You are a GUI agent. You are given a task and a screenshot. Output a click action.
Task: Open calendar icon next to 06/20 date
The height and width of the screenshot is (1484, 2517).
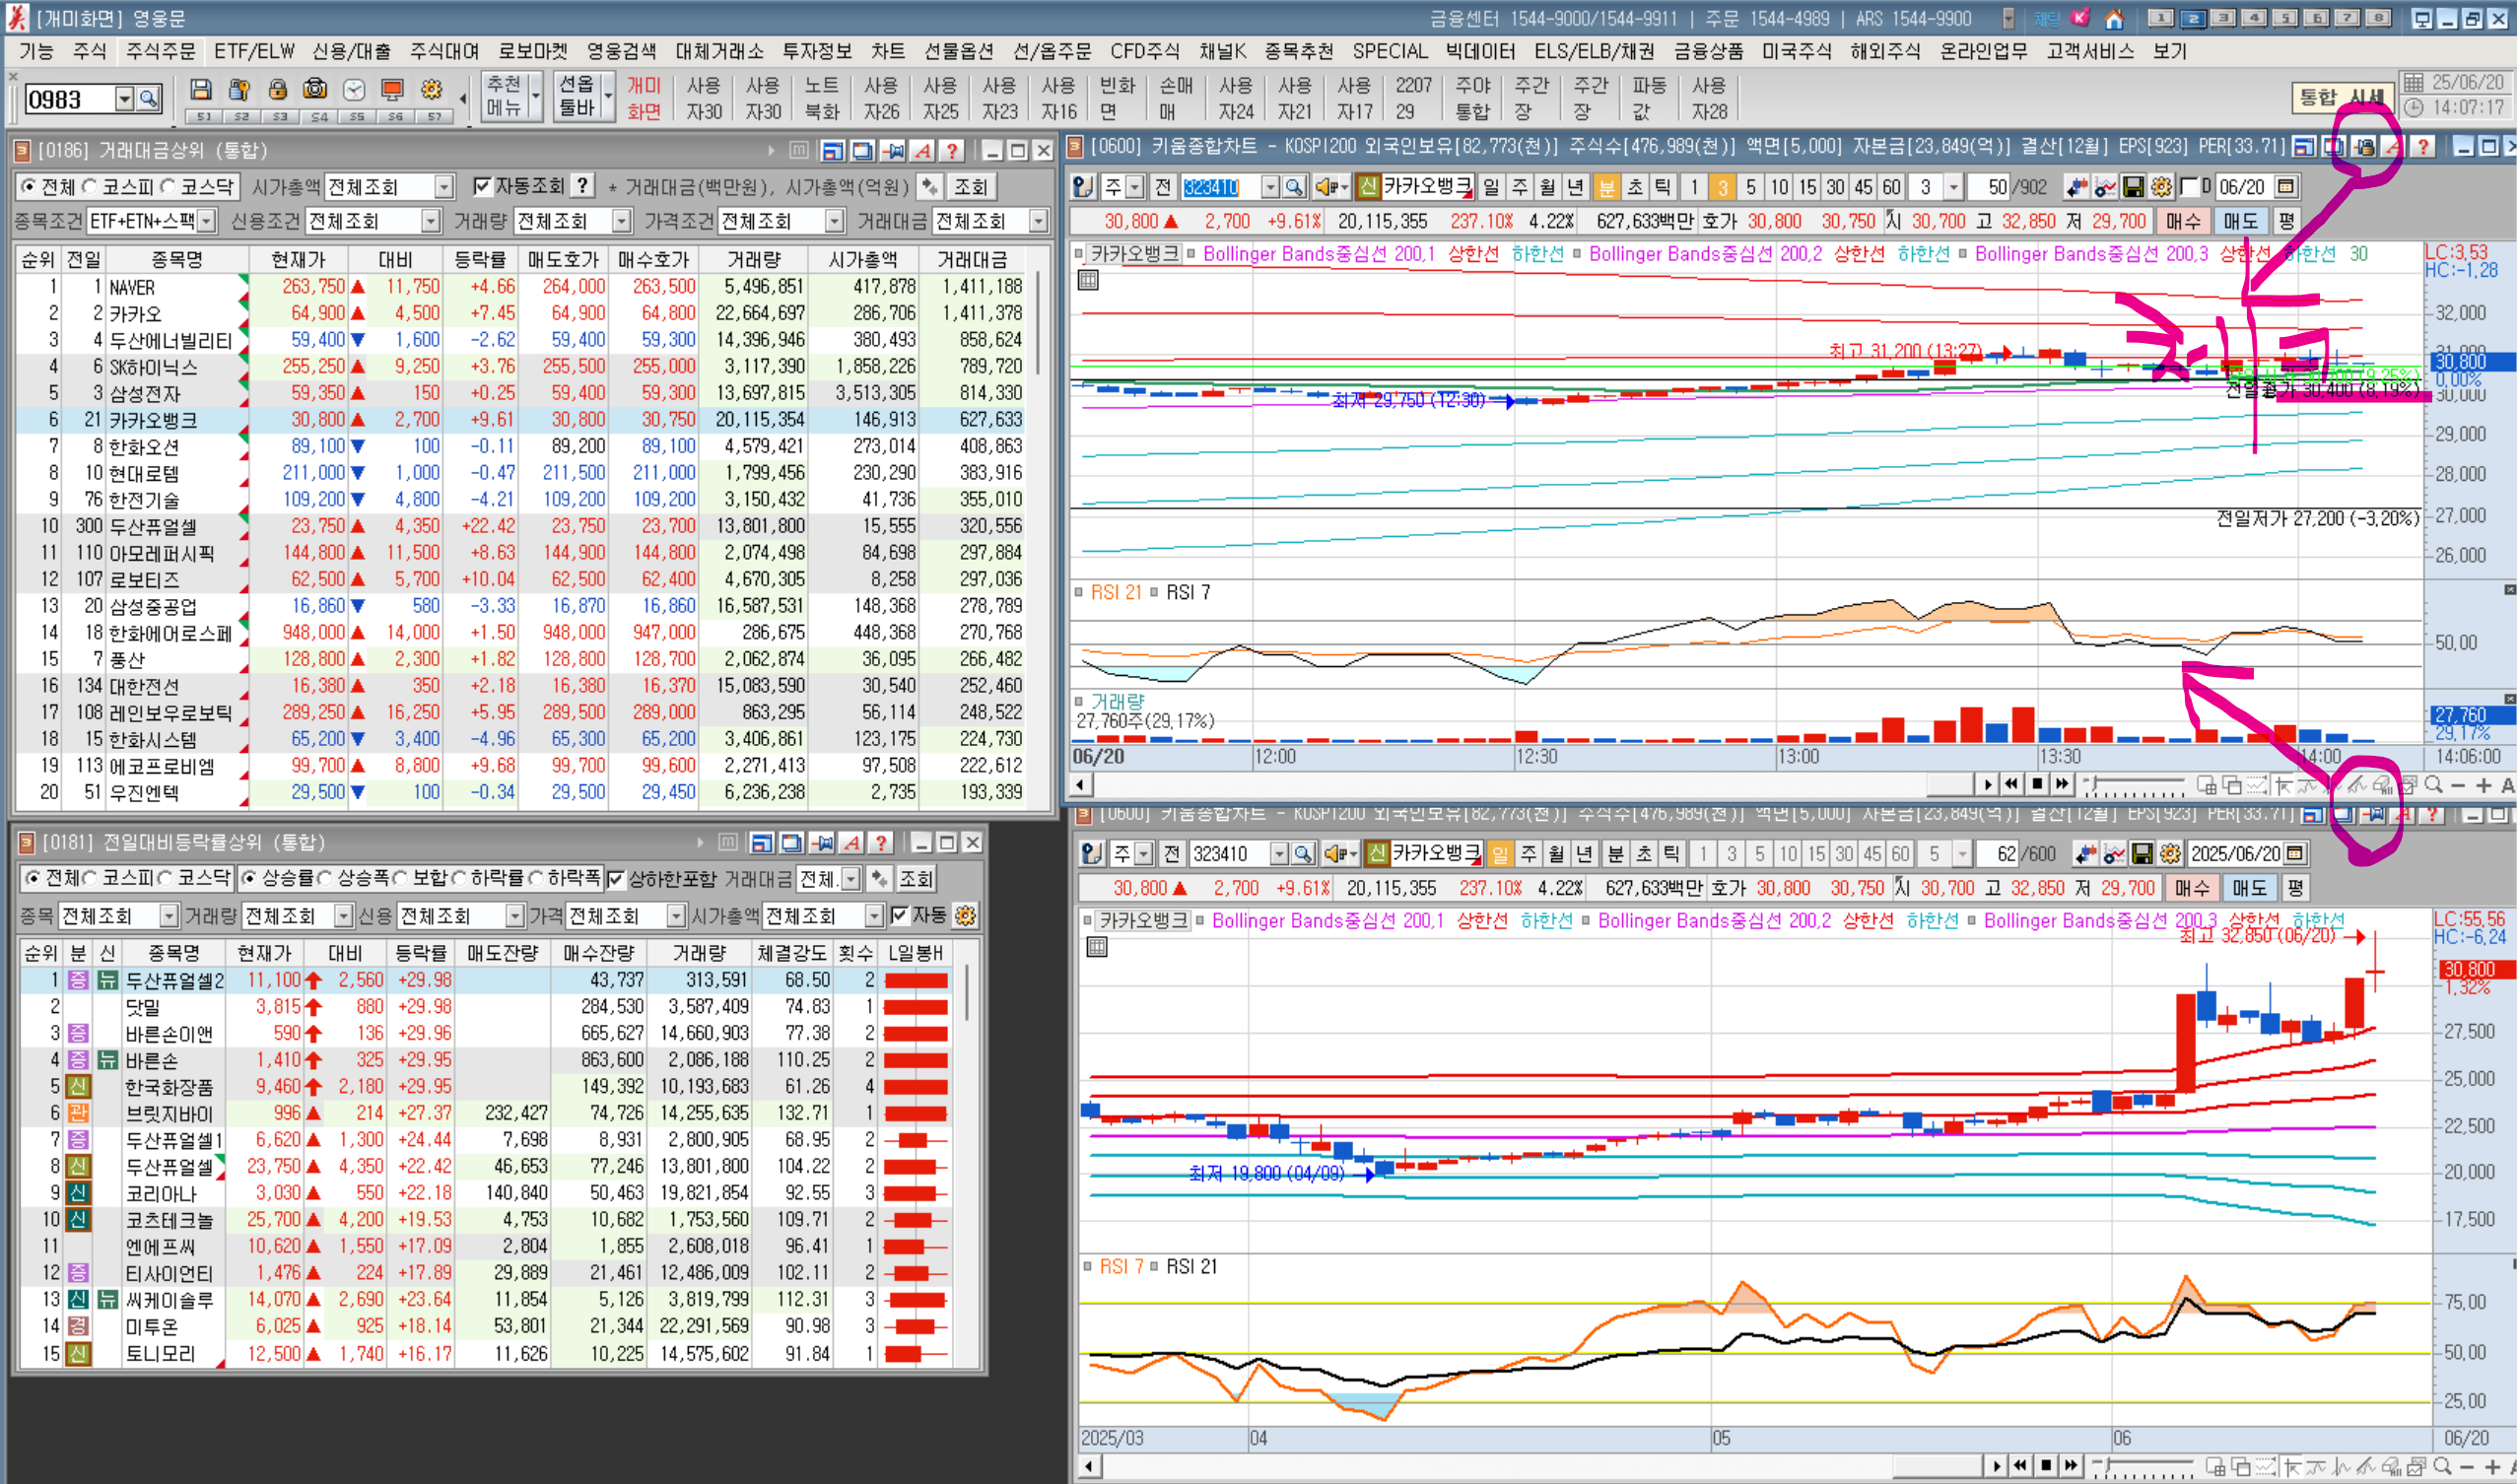(x=2285, y=187)
